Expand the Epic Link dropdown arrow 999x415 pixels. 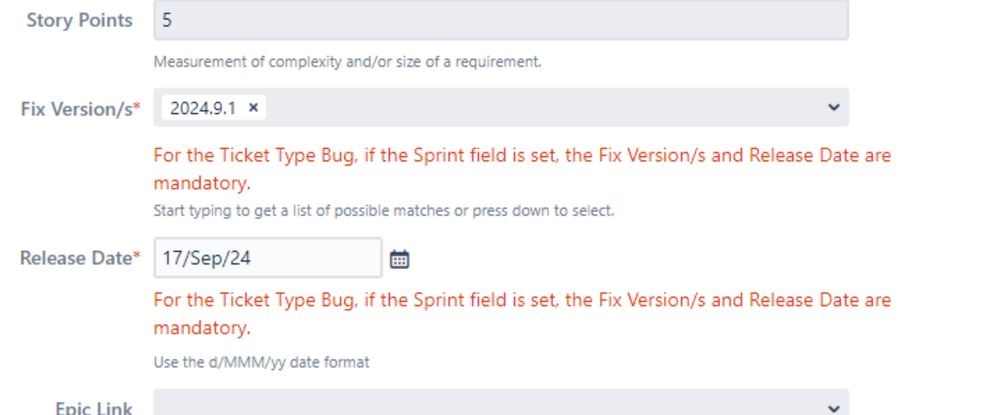click(x=833, y=408)
